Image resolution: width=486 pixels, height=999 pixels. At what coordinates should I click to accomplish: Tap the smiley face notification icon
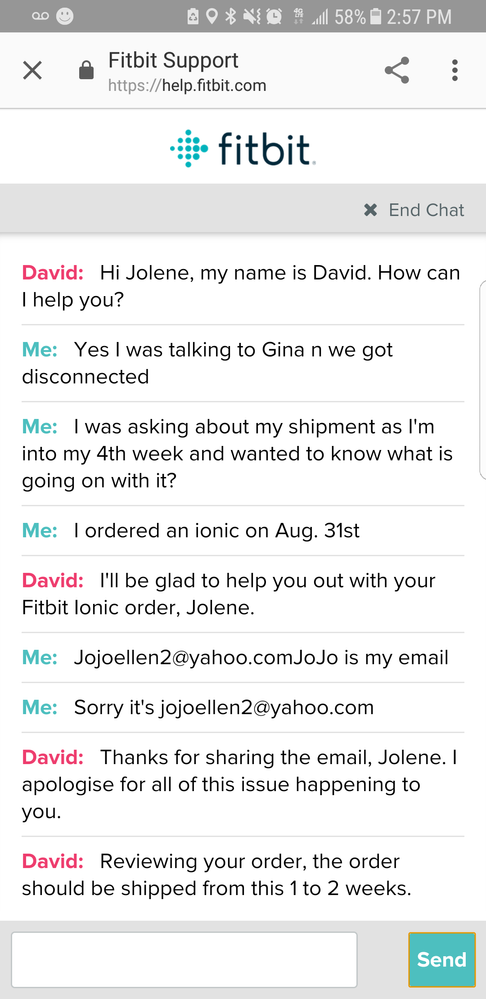click(x=64, y=16)
